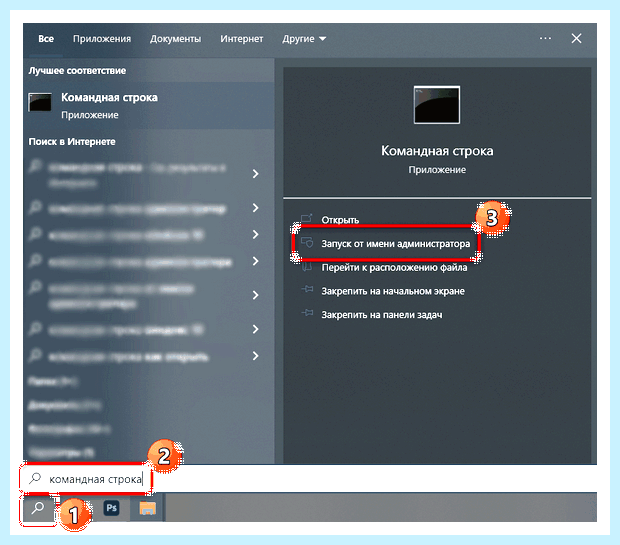Click magnifier icon inside search box
Image resolution: width=620 pixels, height=545 pixels.
click(x=35, y=478)
